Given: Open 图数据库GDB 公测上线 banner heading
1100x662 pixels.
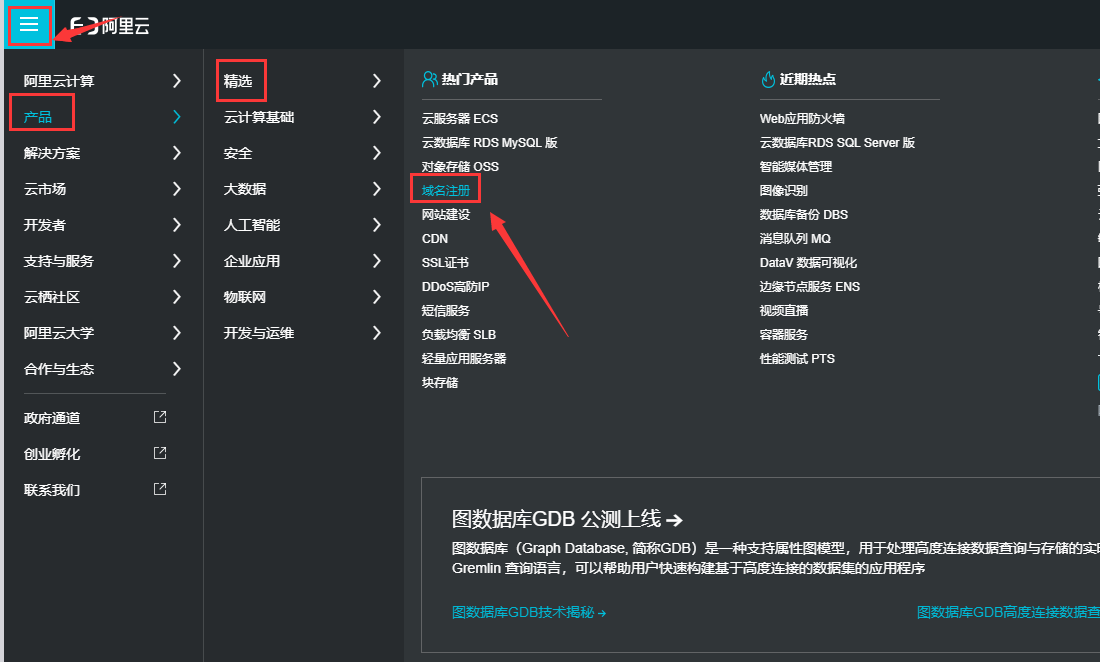Looking at the screenshot, I should point(567,519).
